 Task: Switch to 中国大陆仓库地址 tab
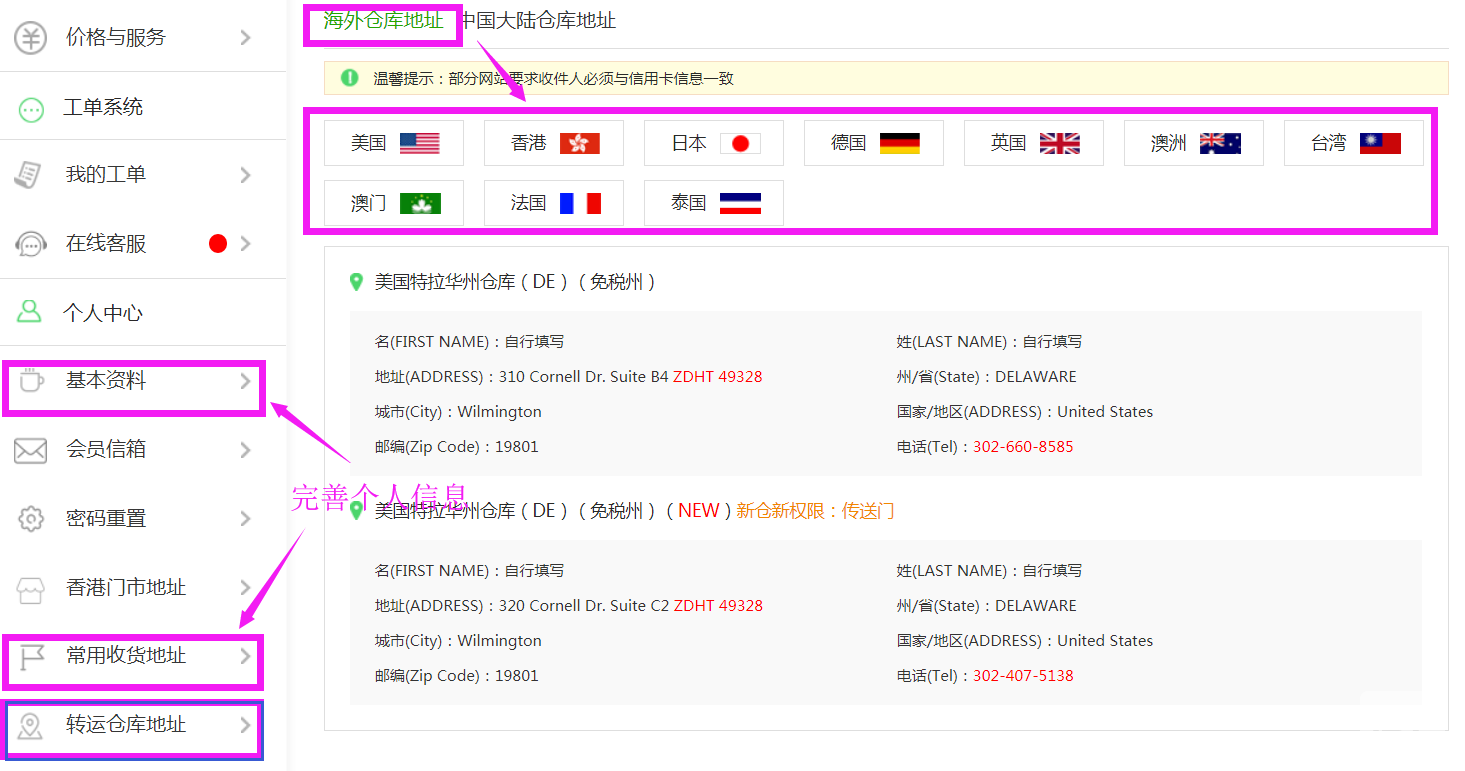click(x=540, y=20)
